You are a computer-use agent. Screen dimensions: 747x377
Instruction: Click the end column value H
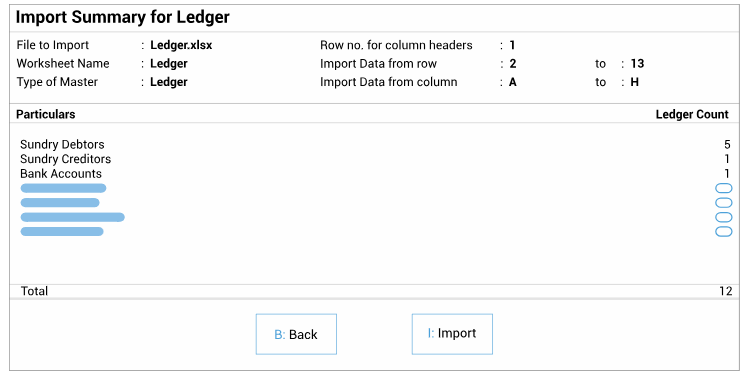[x=635, y=82]
